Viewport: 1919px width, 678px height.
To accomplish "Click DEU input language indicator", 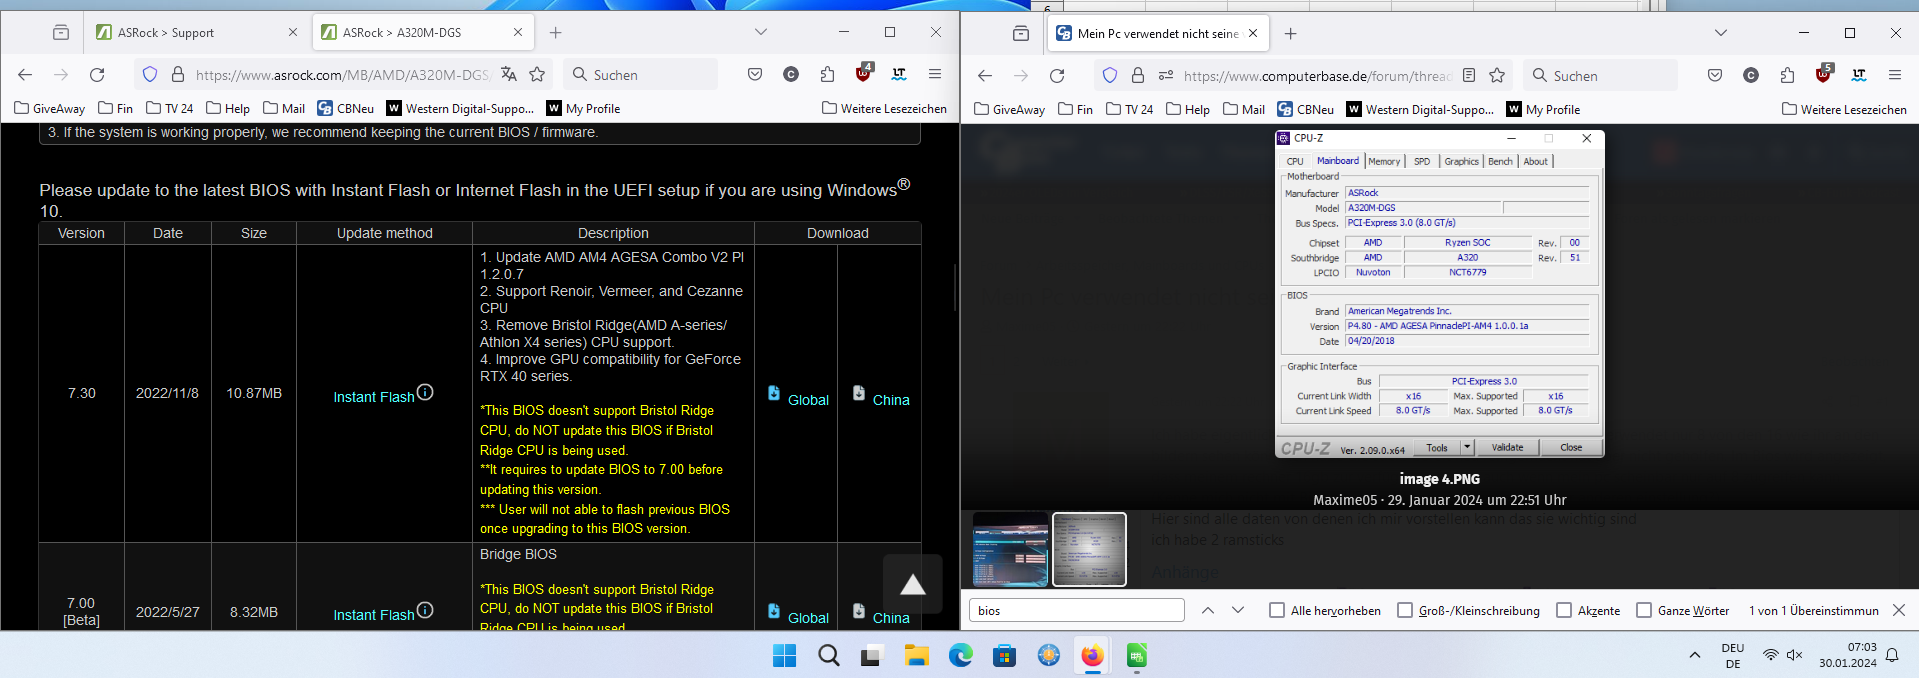I will (1733, 655).
